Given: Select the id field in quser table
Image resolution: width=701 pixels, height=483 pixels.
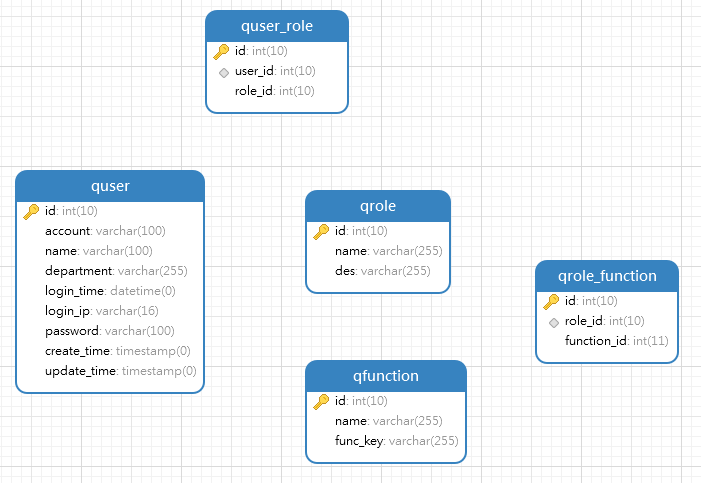Looking at the screenshot, I should [71, 211].
